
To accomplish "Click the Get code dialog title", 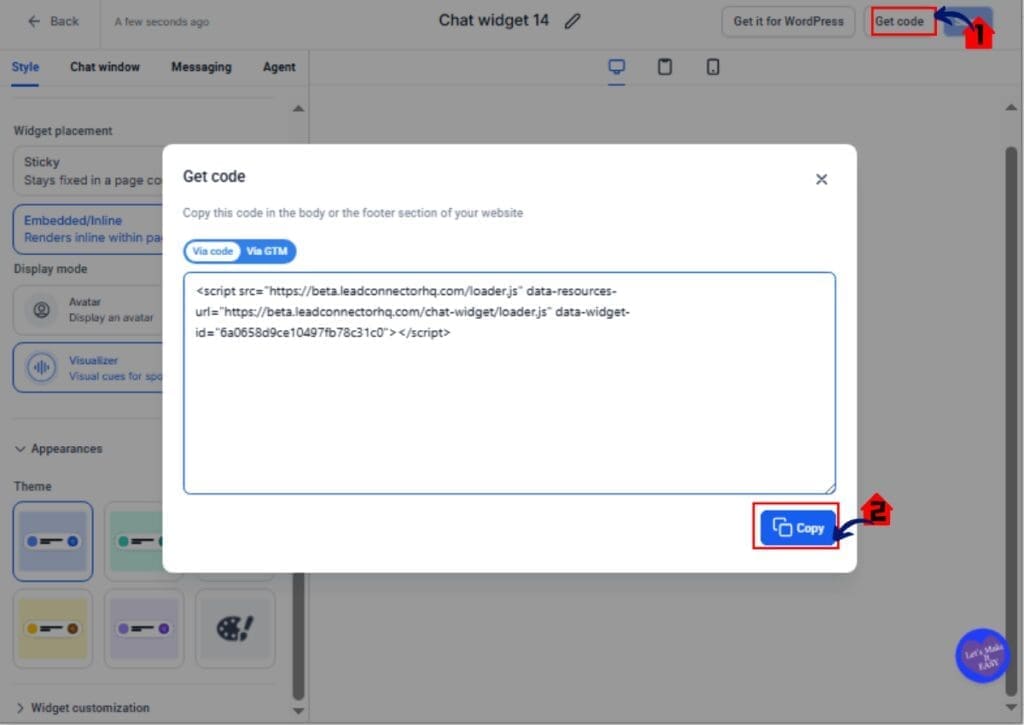I will coord(214,176).
